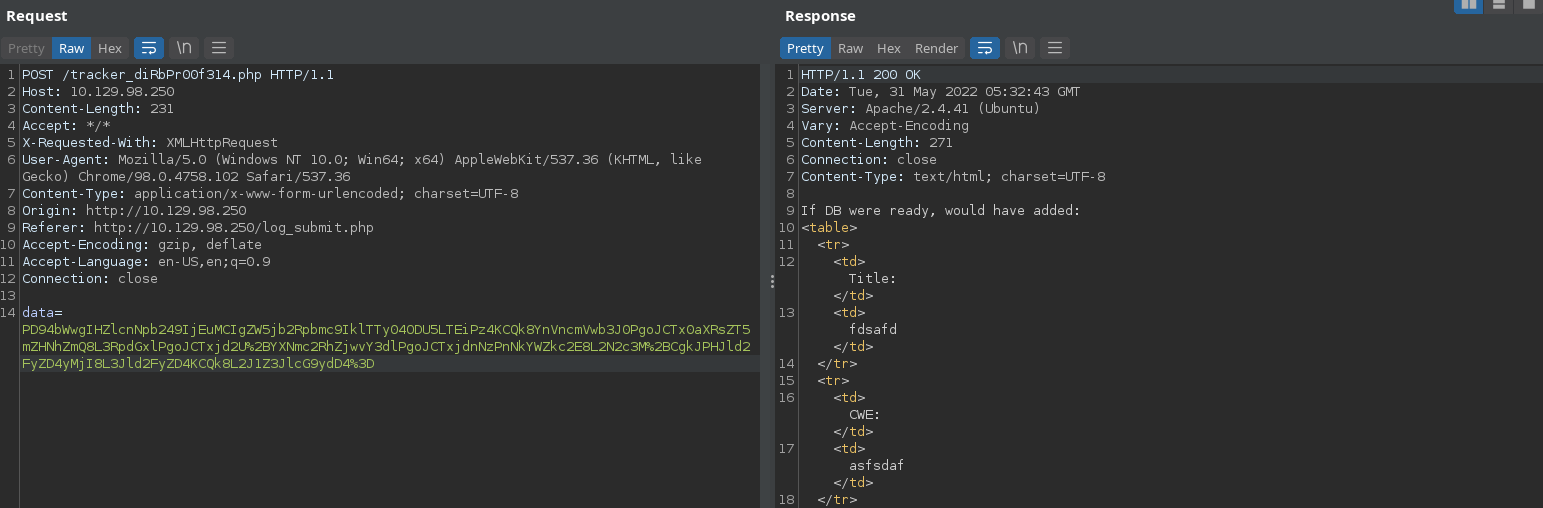Click the Content-Length: 231 request header
The height and width of the screenshot is (508, 1543).
[x=98, y=109]
